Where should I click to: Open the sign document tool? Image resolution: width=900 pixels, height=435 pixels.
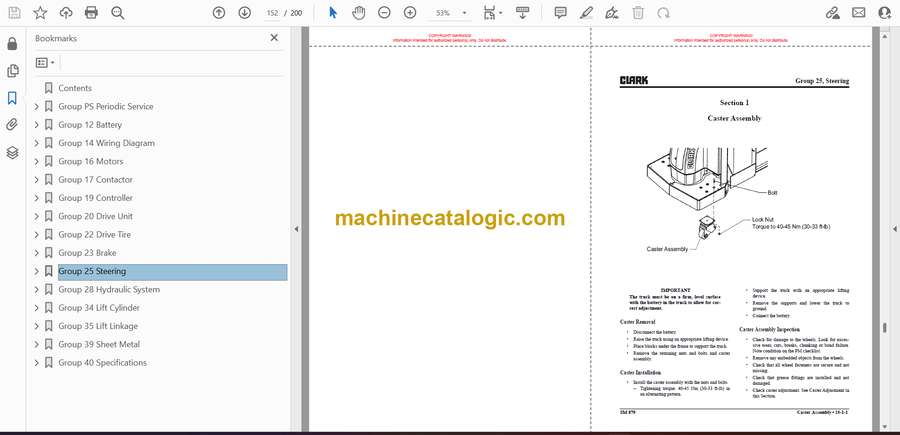click(612, 13)
